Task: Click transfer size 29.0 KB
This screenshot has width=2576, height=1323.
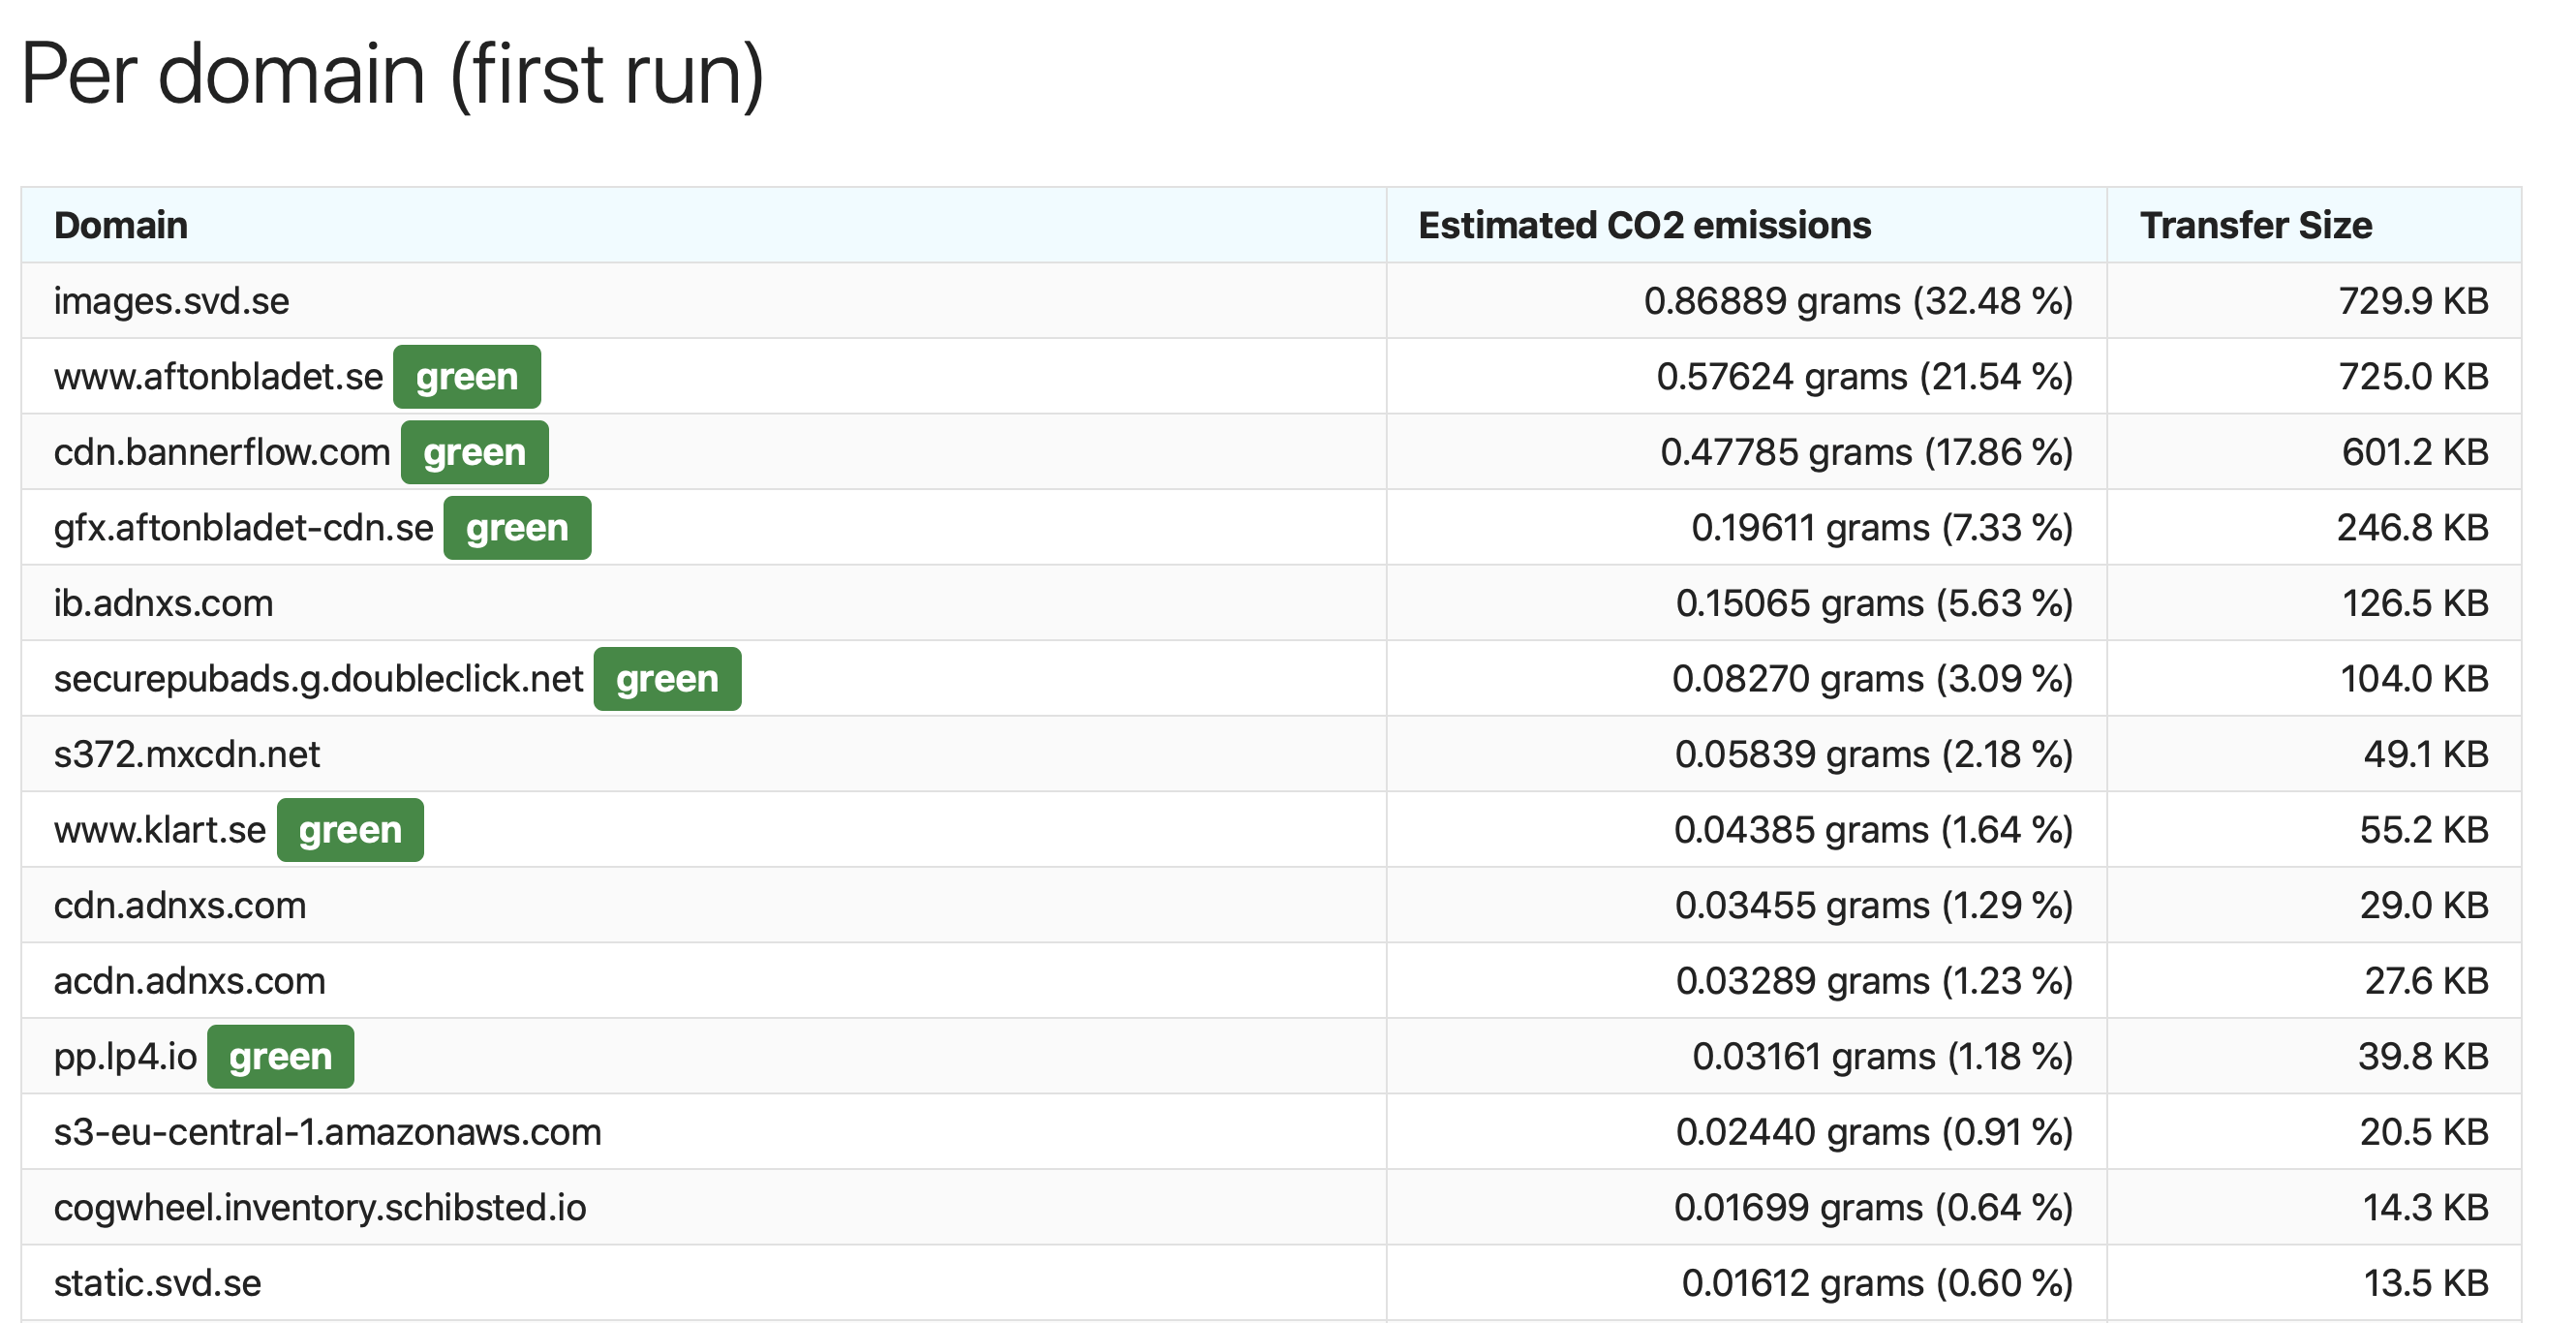Action: coord(2424,905)
